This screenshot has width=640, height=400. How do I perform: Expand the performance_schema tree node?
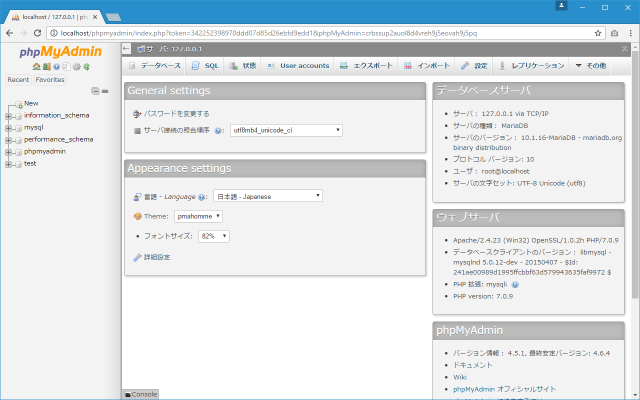(8, 140)
